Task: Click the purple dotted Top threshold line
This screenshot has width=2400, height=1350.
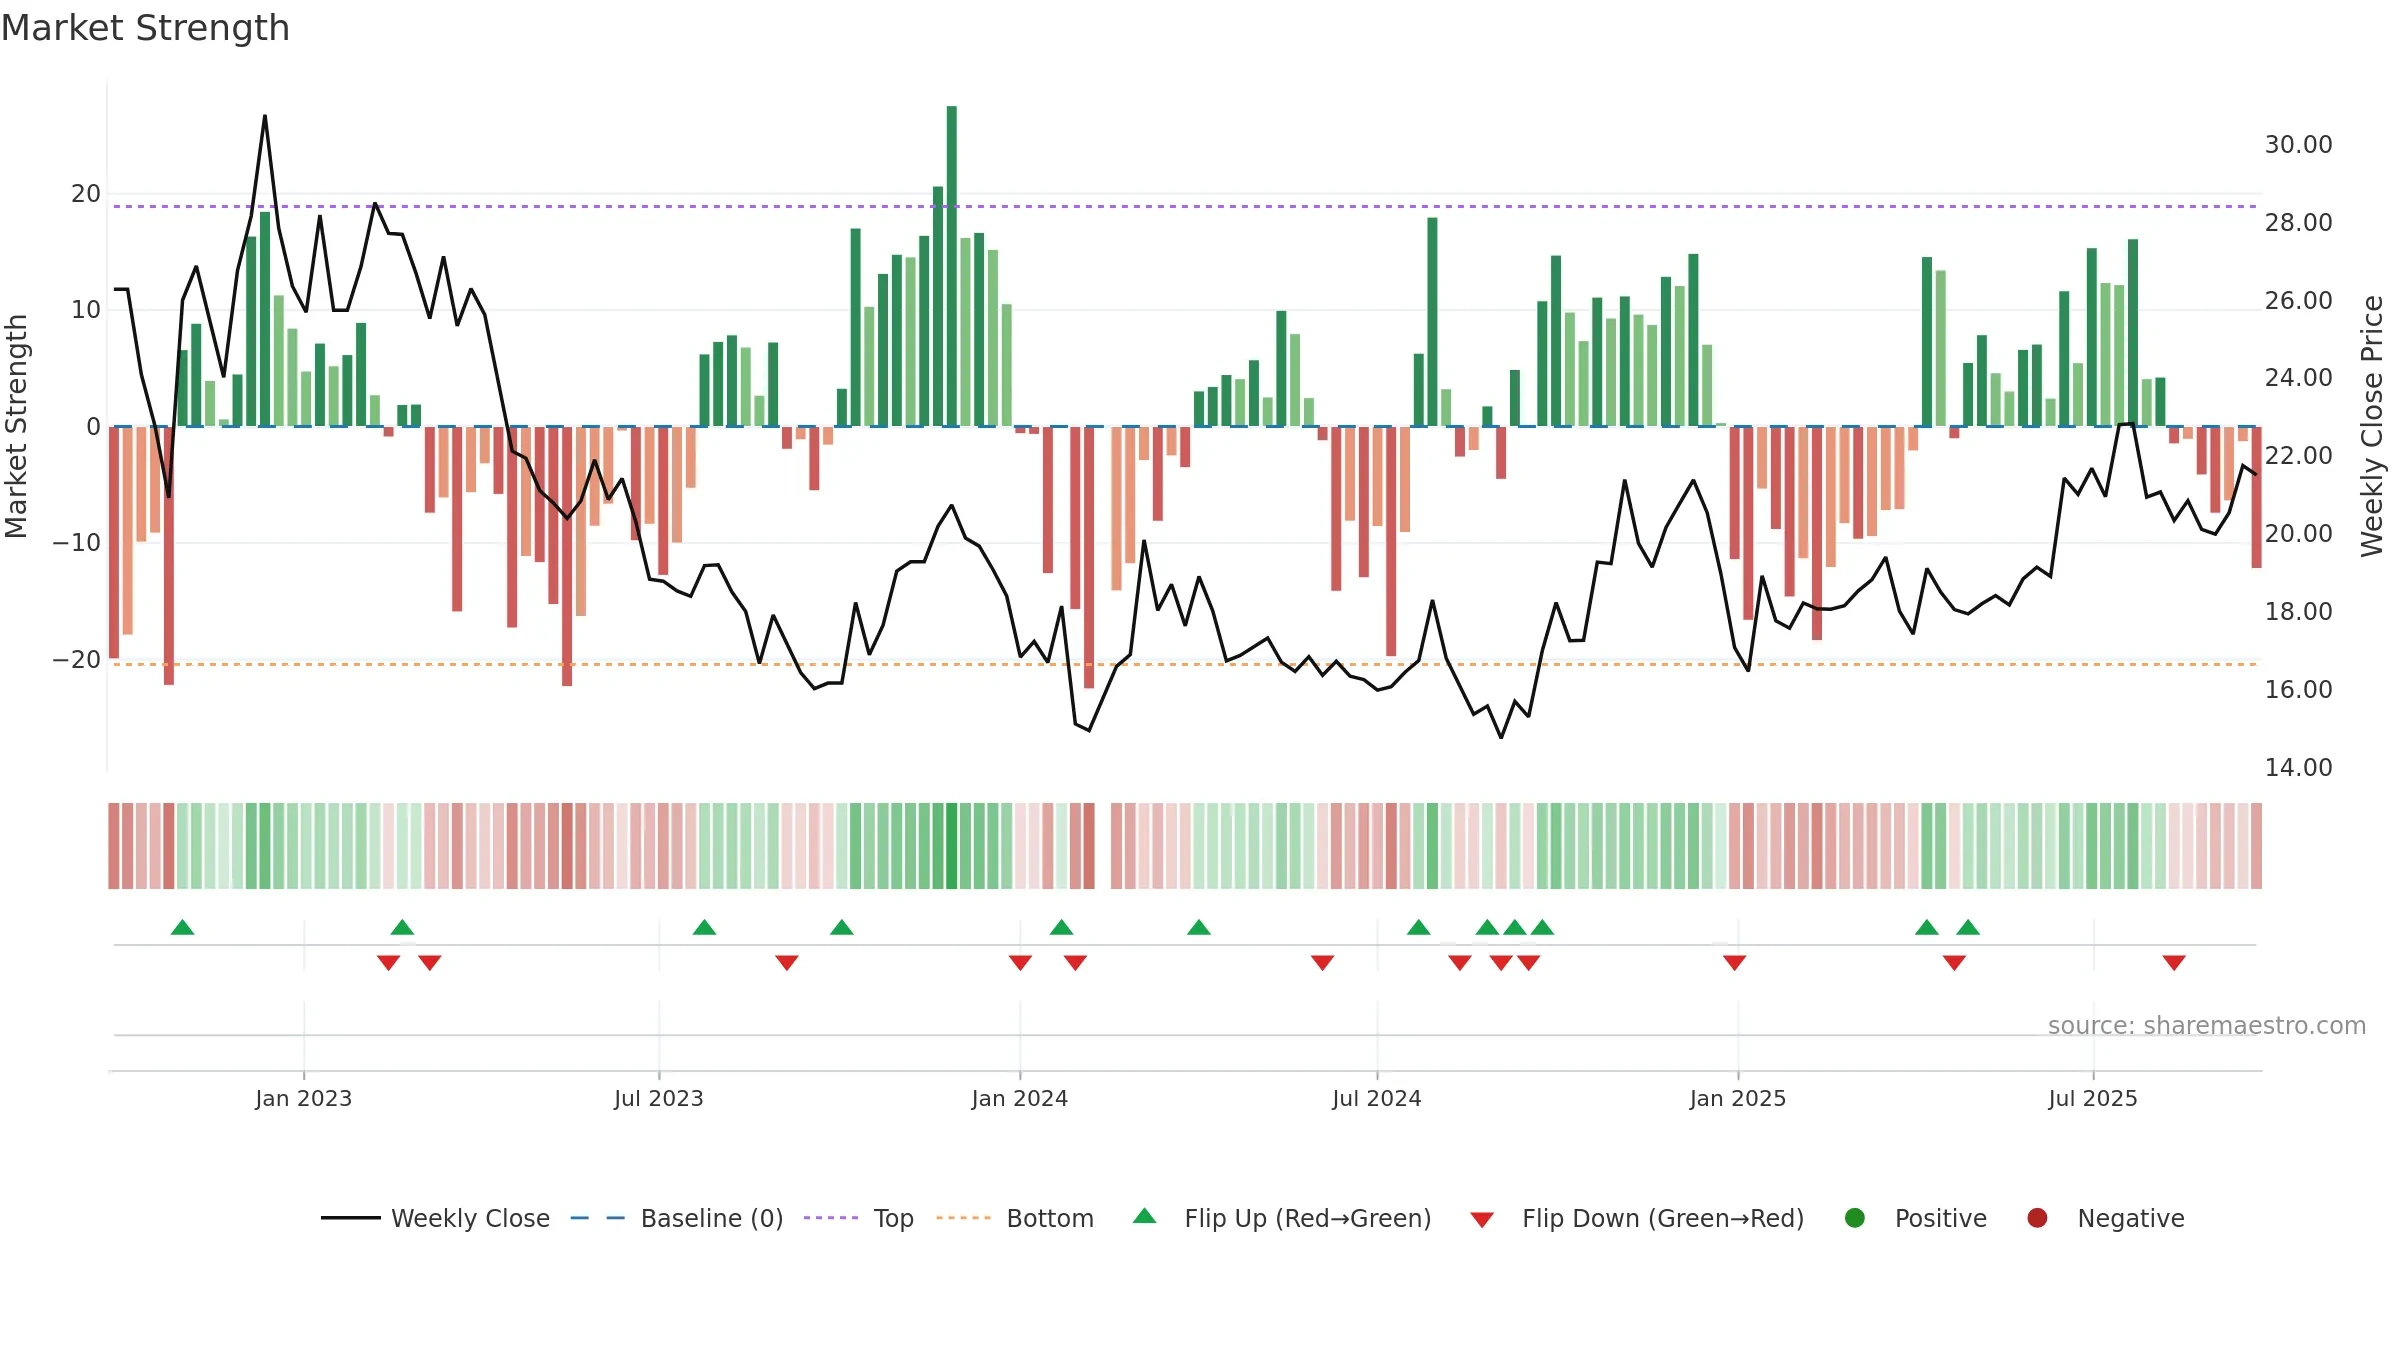Action: tap(1185, 206)
